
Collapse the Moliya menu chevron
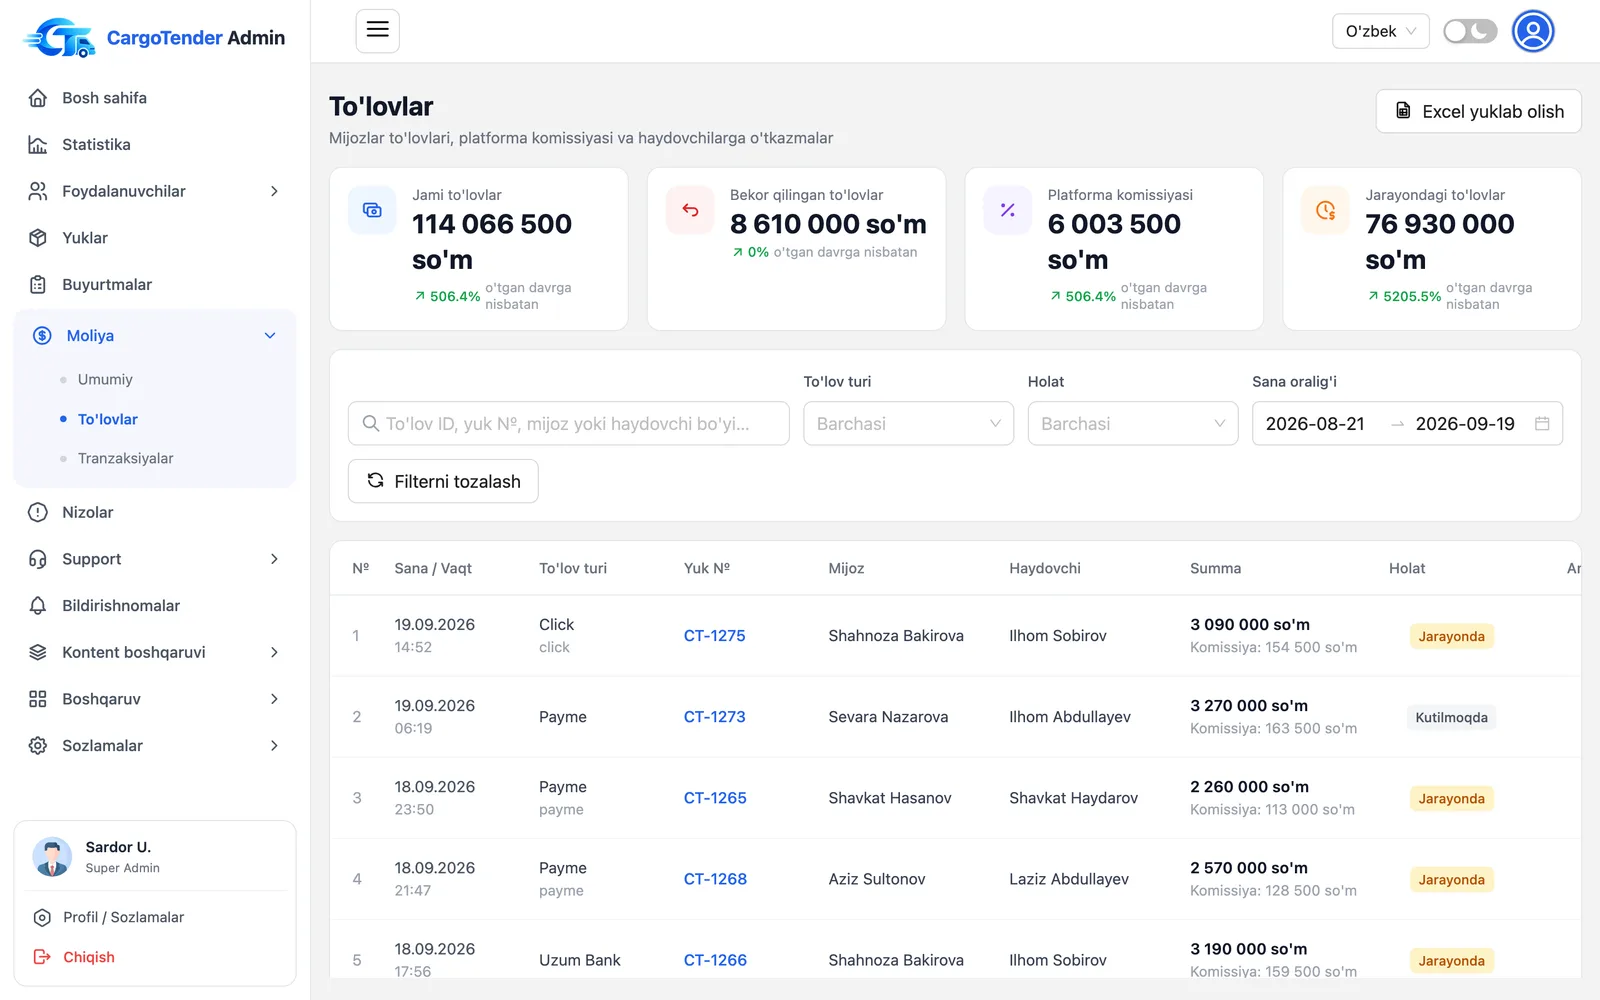tap(270, 336)
